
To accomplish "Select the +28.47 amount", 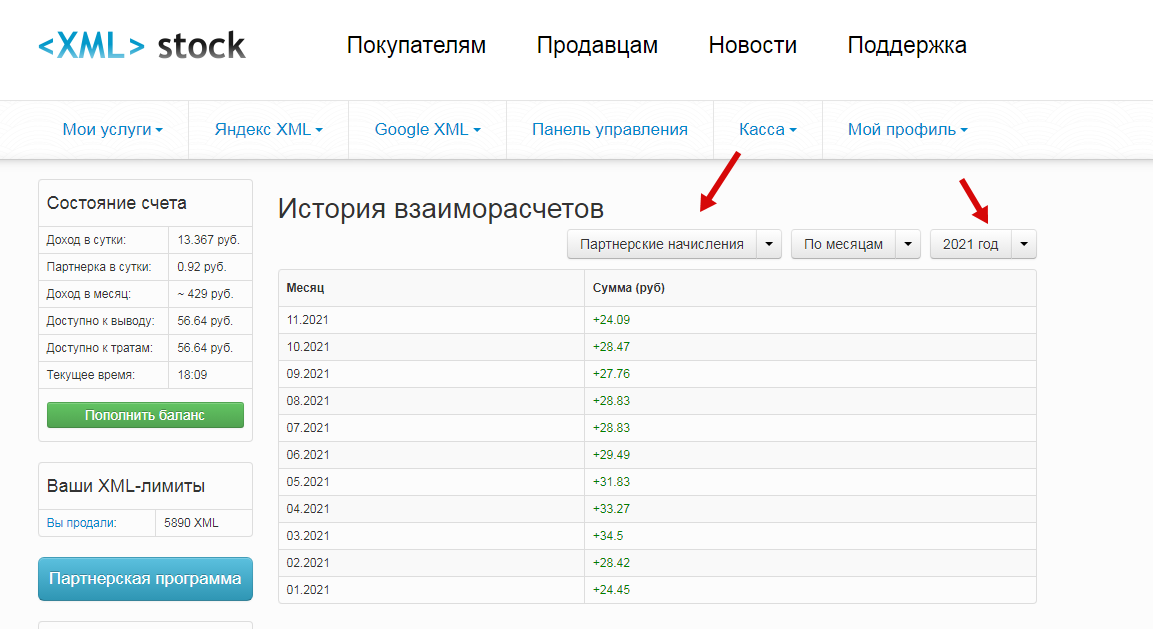I will [611, 347].
